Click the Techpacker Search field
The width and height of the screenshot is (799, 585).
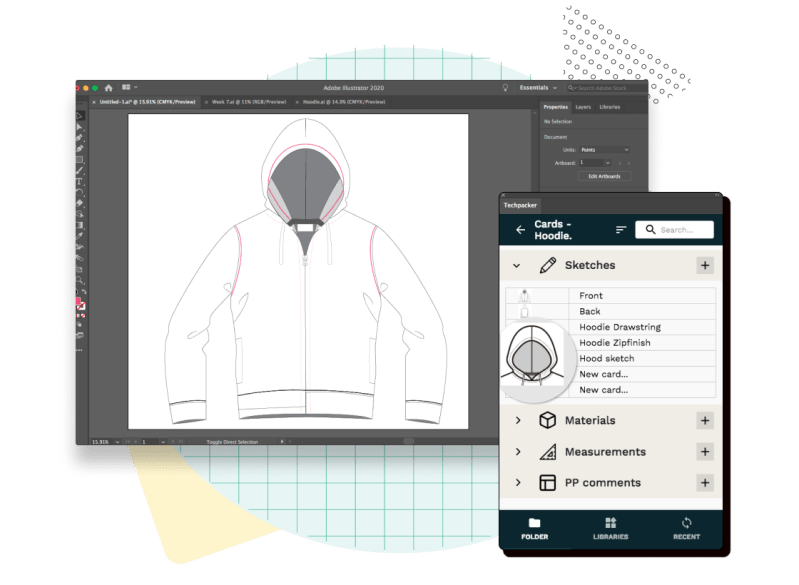(x=675, y=230)
